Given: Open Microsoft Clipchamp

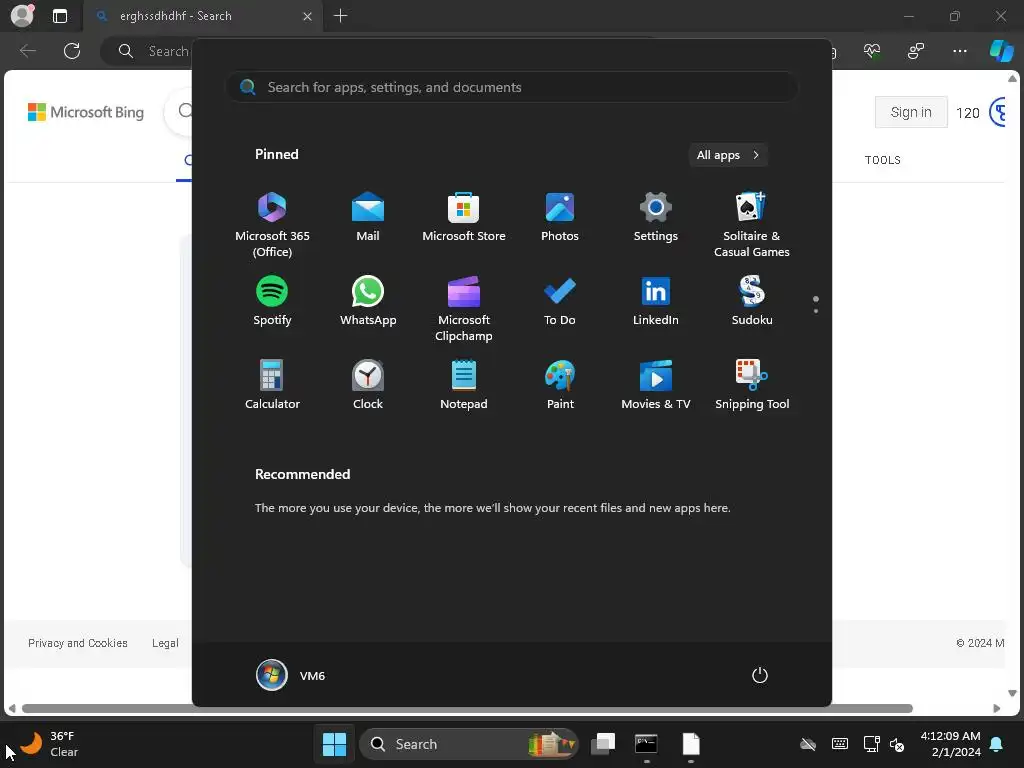Looking at the screenshot, I should [464, 308].
